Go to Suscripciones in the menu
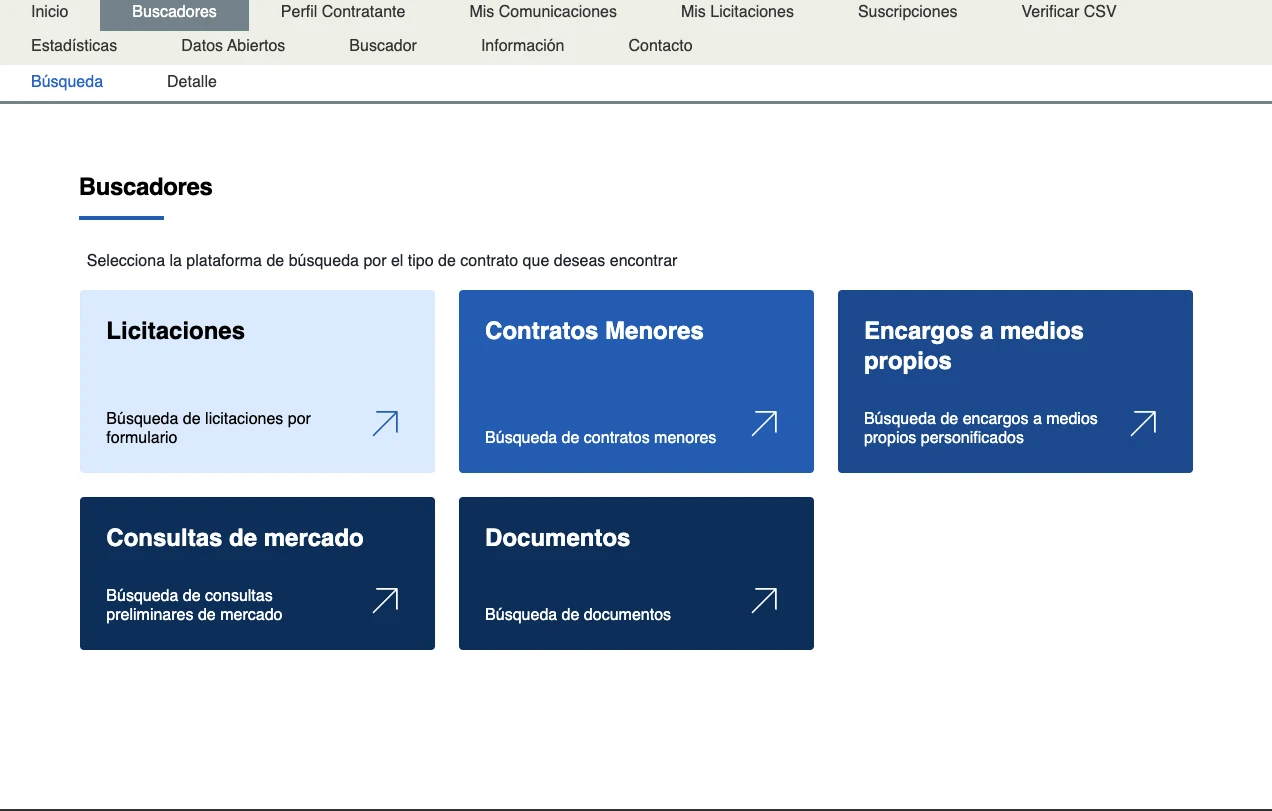The height and width of the screenshot is (811, 1272). tap(907, 12)
